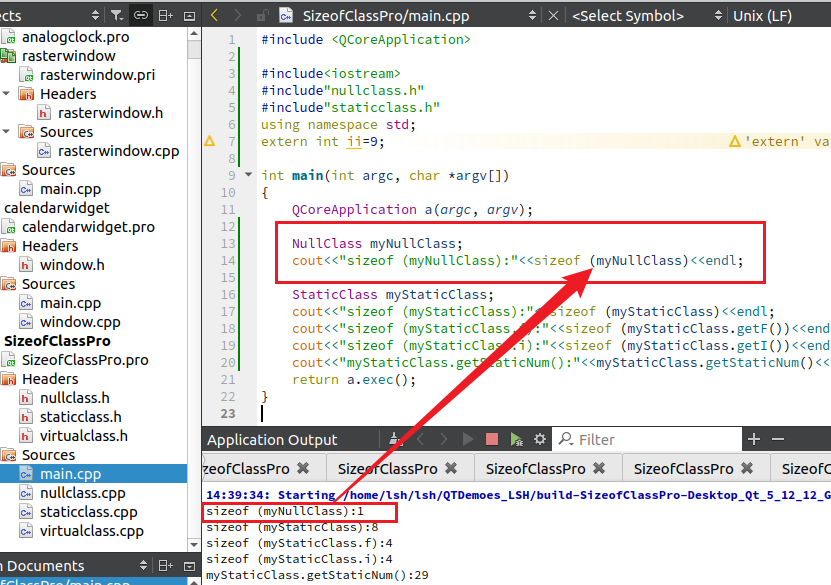Select the rasterwindow project node

click(69, 56)
